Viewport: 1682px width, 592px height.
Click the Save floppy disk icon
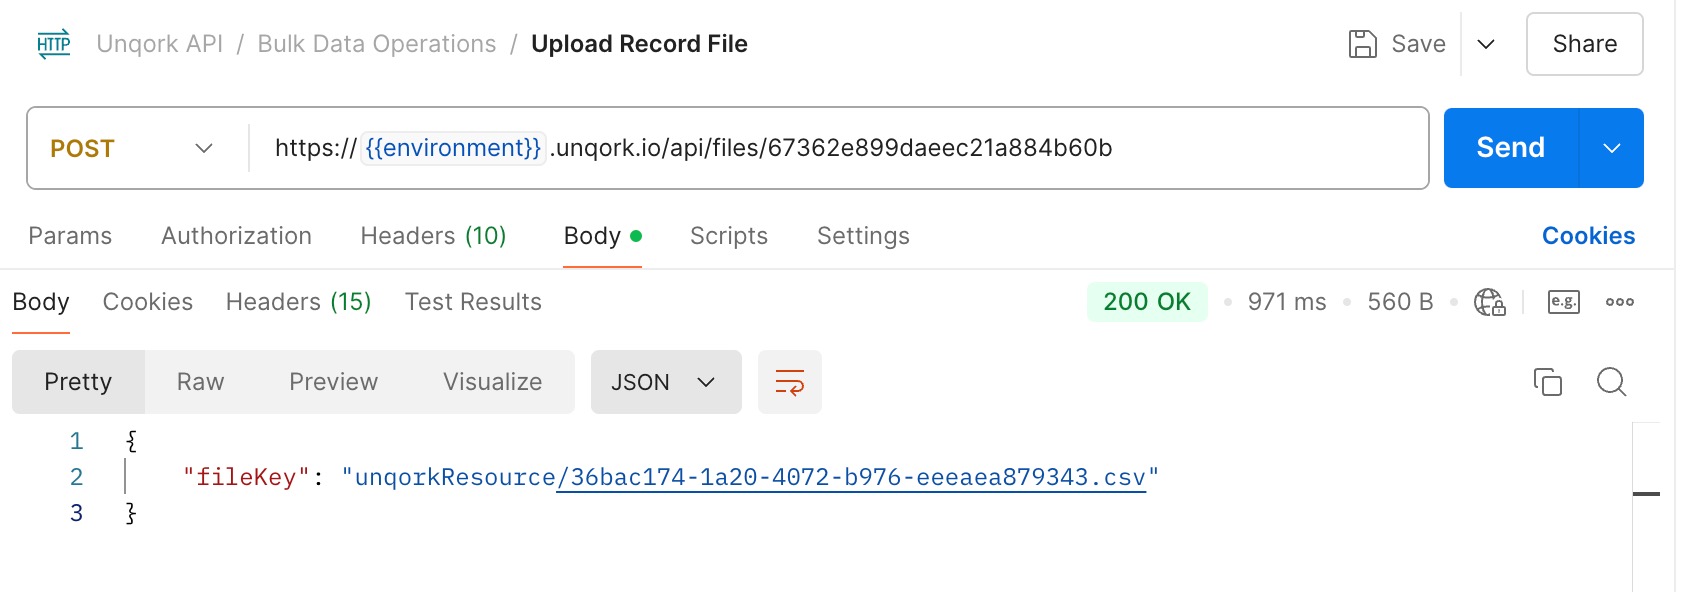tap(1362, 44)
